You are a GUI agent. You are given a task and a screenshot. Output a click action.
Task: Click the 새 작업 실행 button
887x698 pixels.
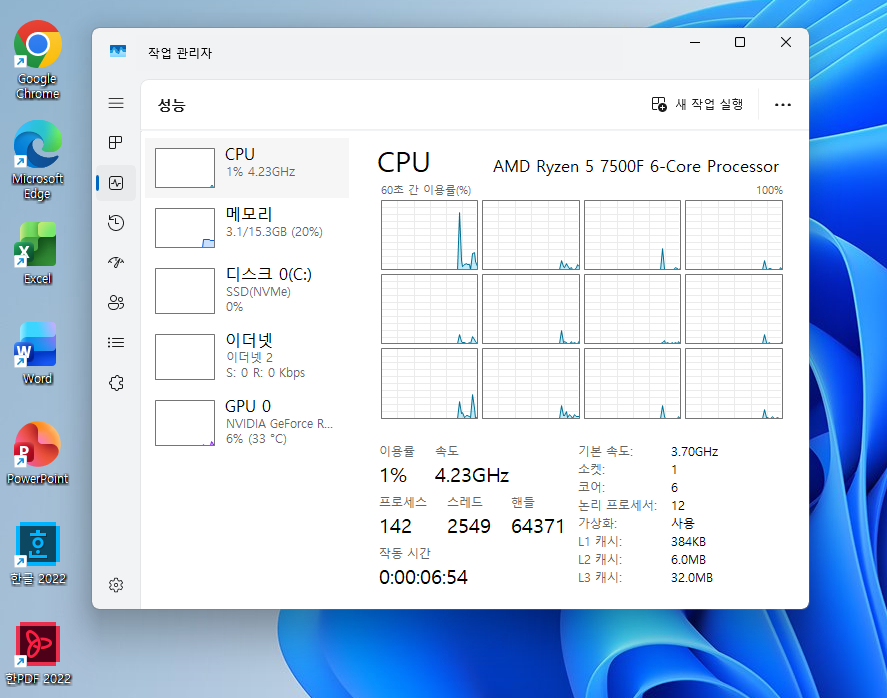[697, 104]
